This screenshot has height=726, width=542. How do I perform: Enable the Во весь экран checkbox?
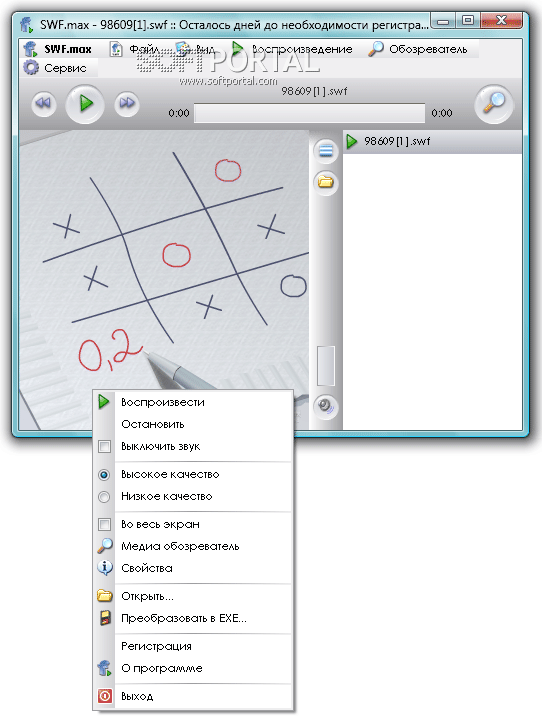click(x=105, y=524)
